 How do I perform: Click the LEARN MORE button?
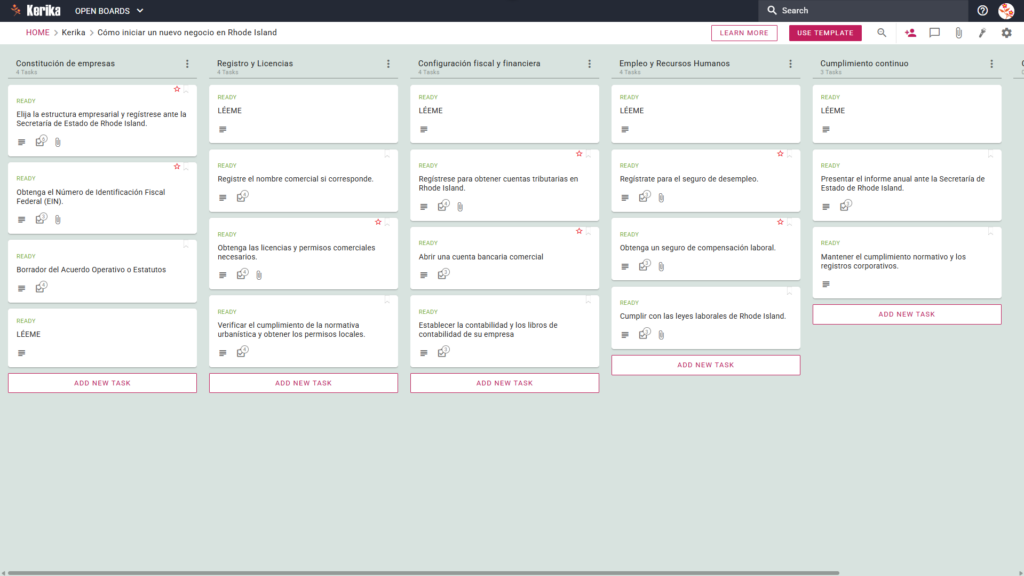744,33
